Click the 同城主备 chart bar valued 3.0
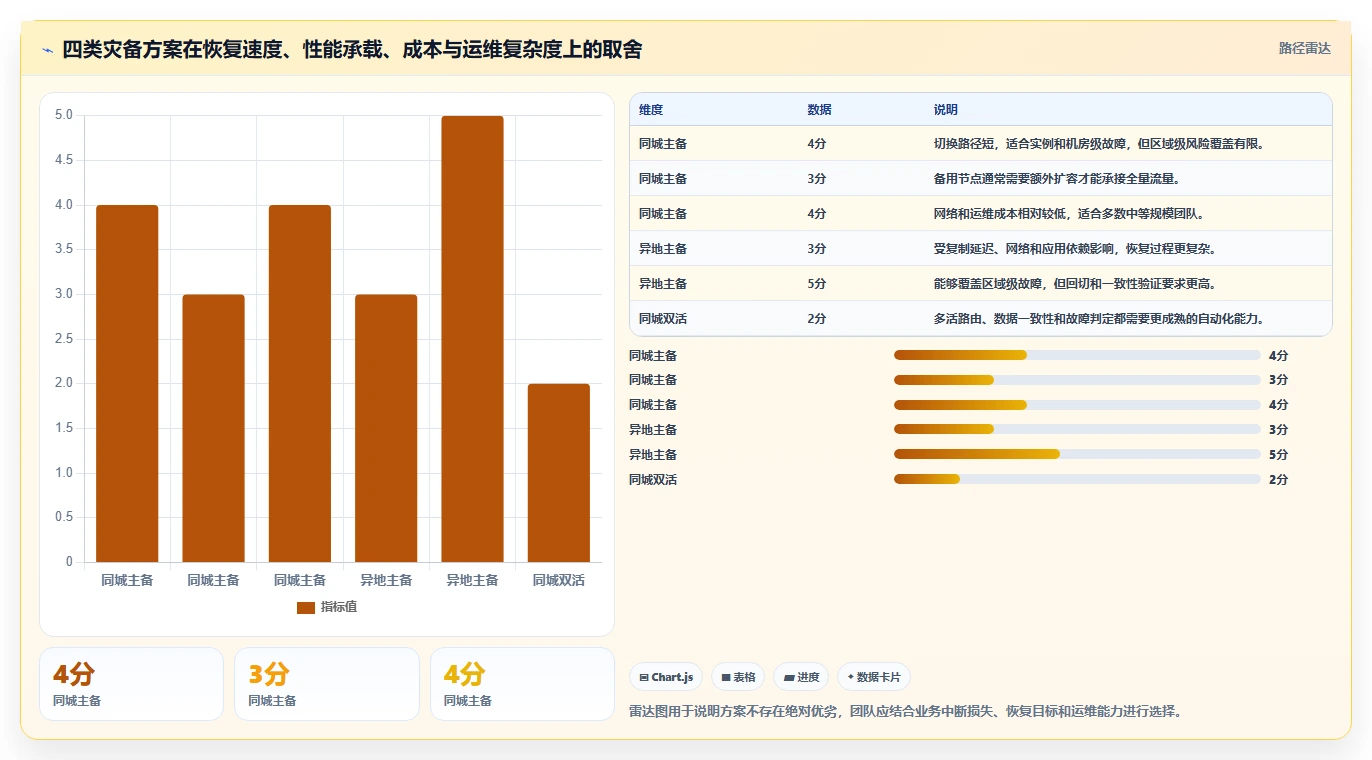1372x760 pixels. click(213, 428)
